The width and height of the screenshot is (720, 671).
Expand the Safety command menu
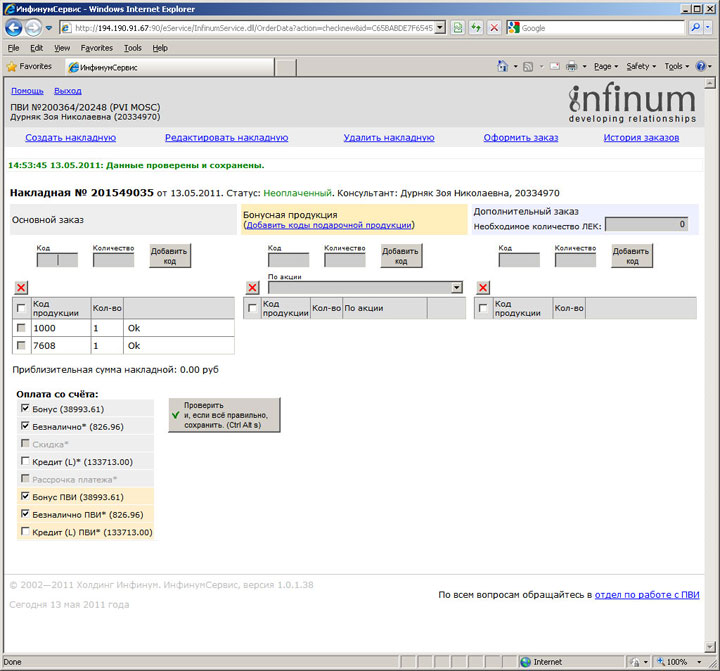[641, 67]
